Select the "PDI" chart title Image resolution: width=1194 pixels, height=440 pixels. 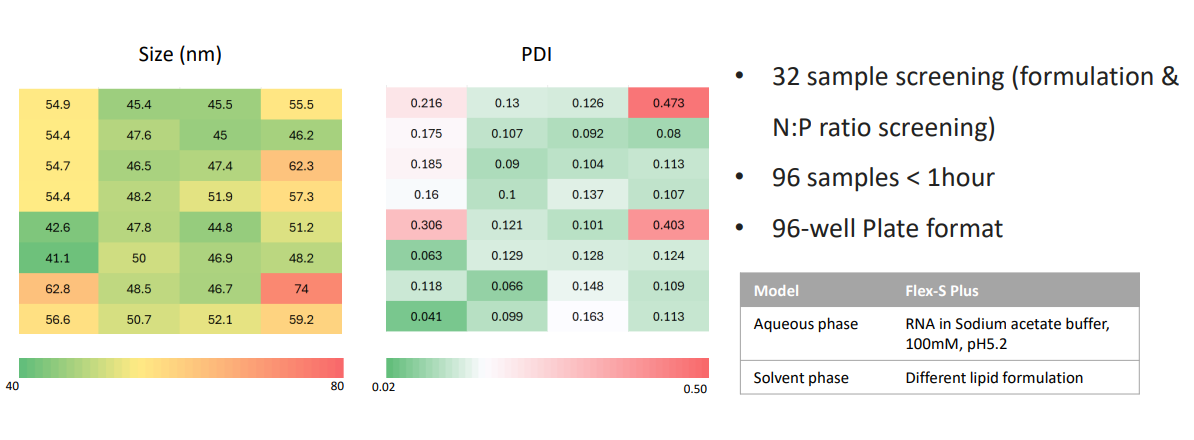(536, 54)
